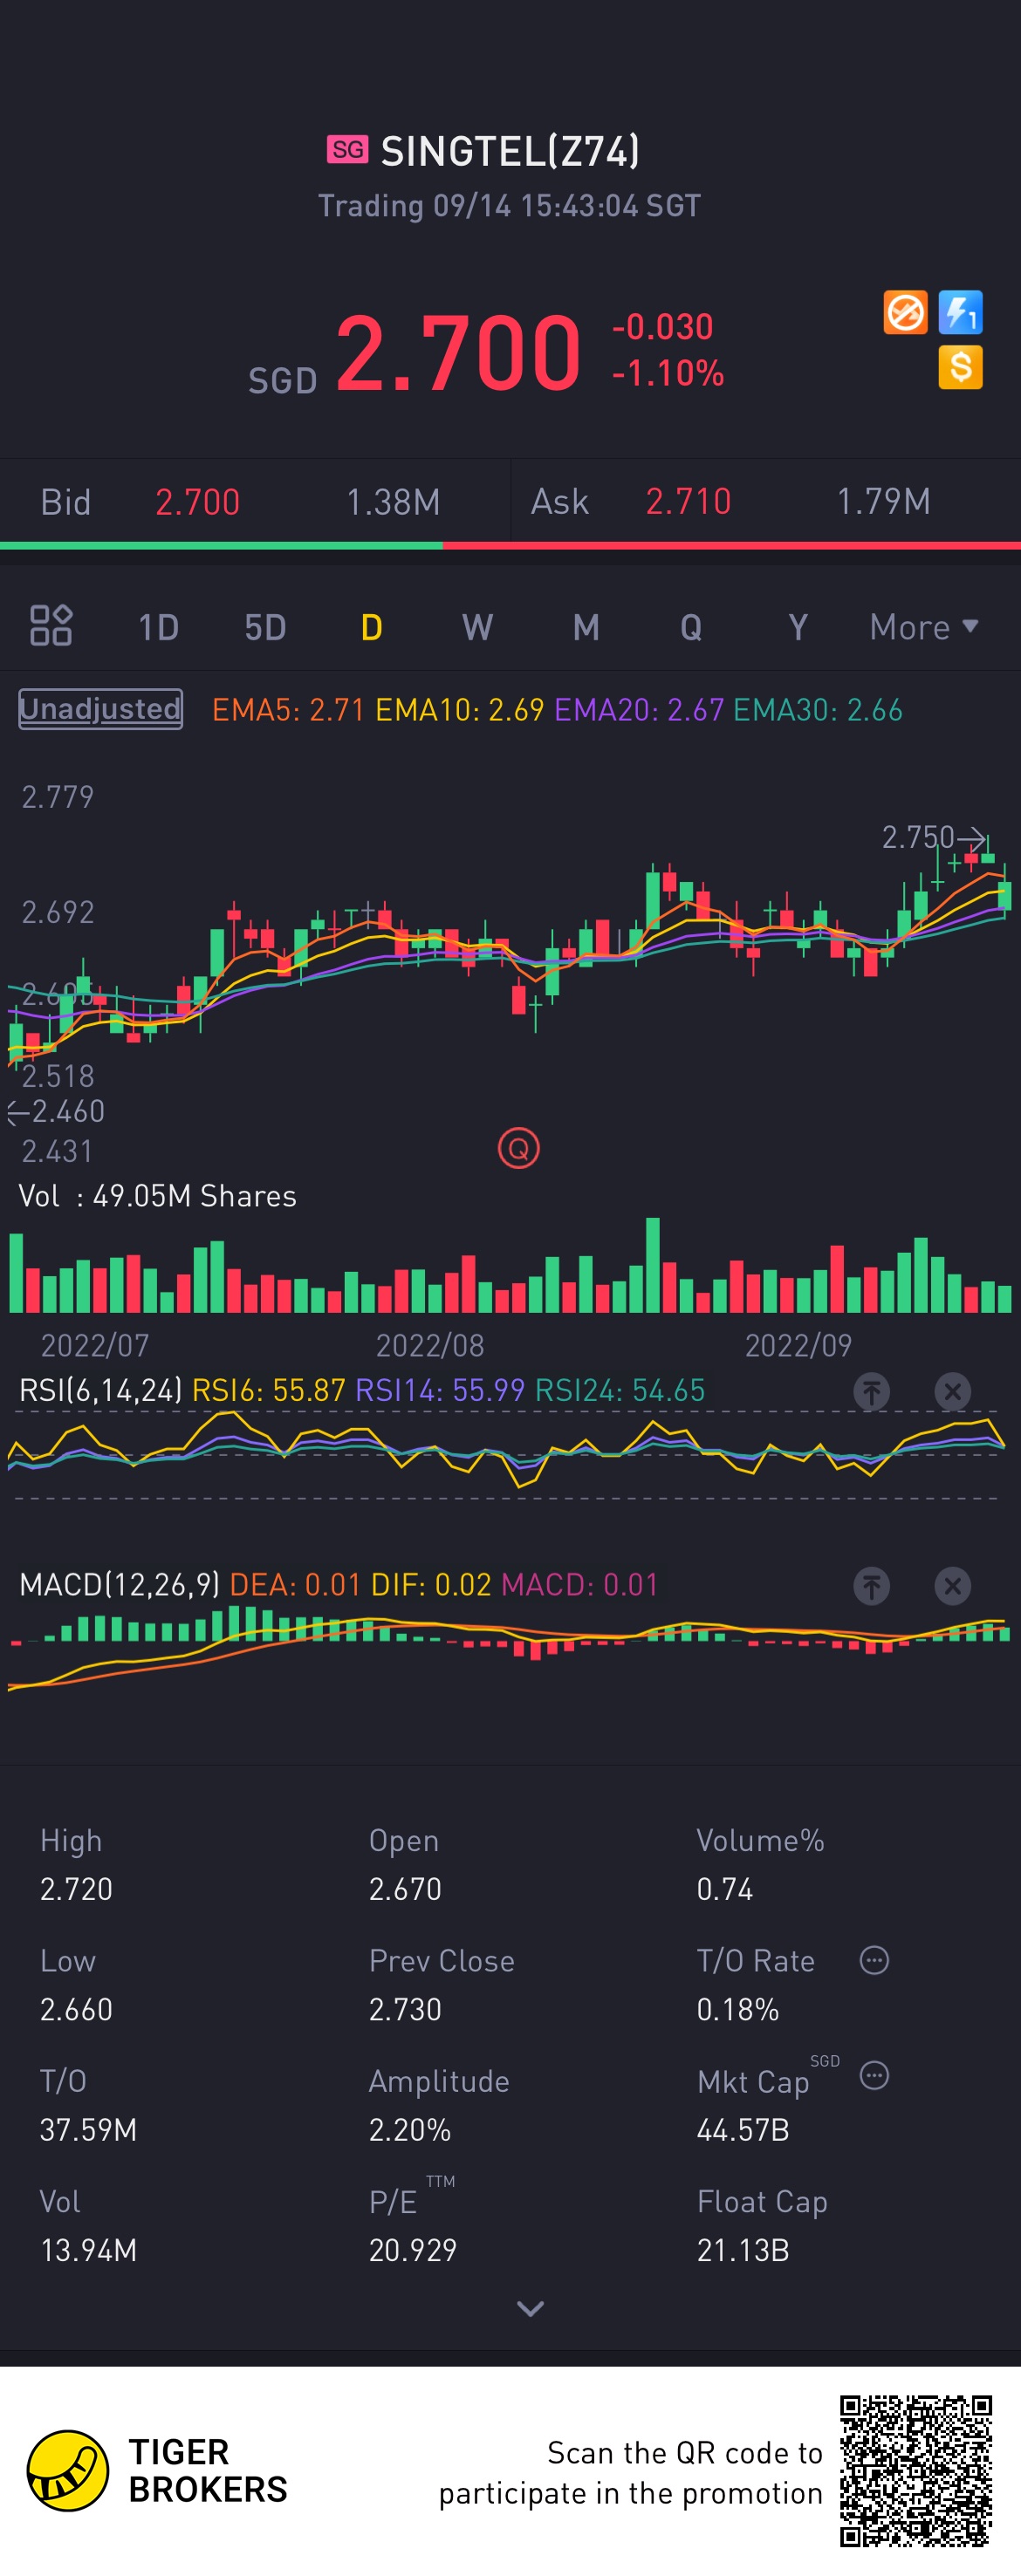The width and height of the screenshot is (1021, 2576).
Task: Switch to the 1D chart tab
Action: coord(158,627)
